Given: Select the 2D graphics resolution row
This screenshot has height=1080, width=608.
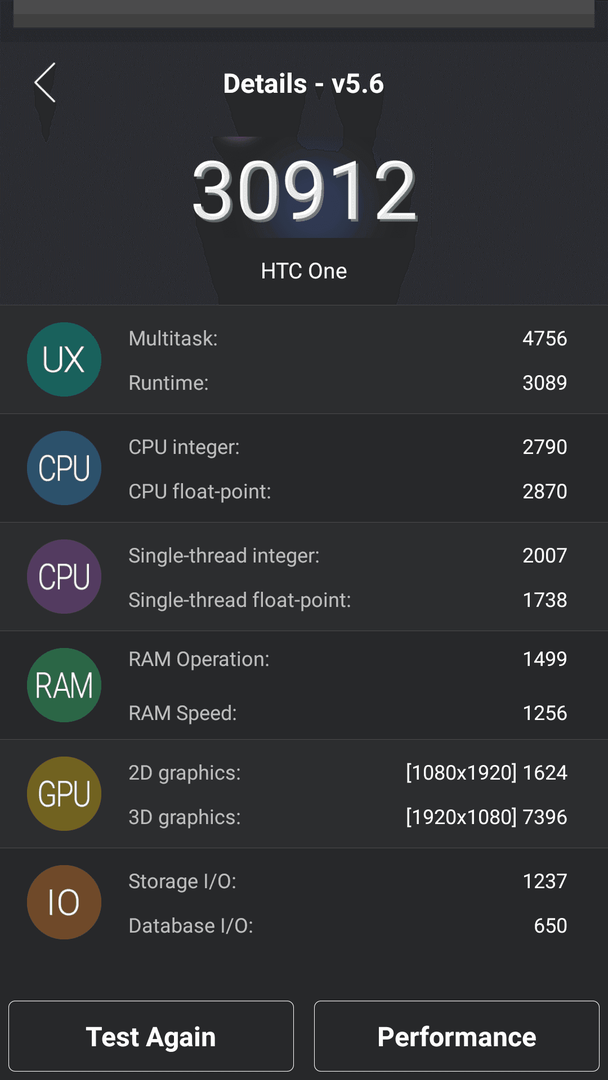Looking at the screenshot, I should coord(348,773).
